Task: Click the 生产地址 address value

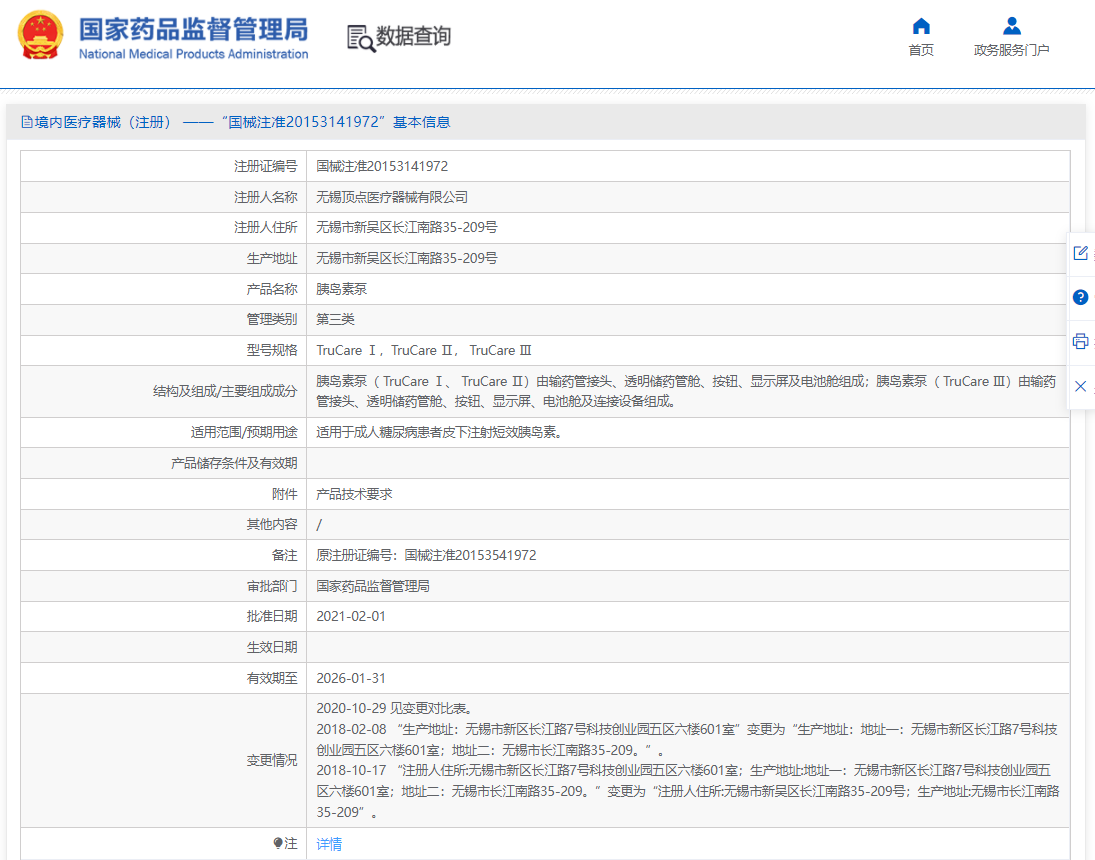Action: tap(406, 258)
